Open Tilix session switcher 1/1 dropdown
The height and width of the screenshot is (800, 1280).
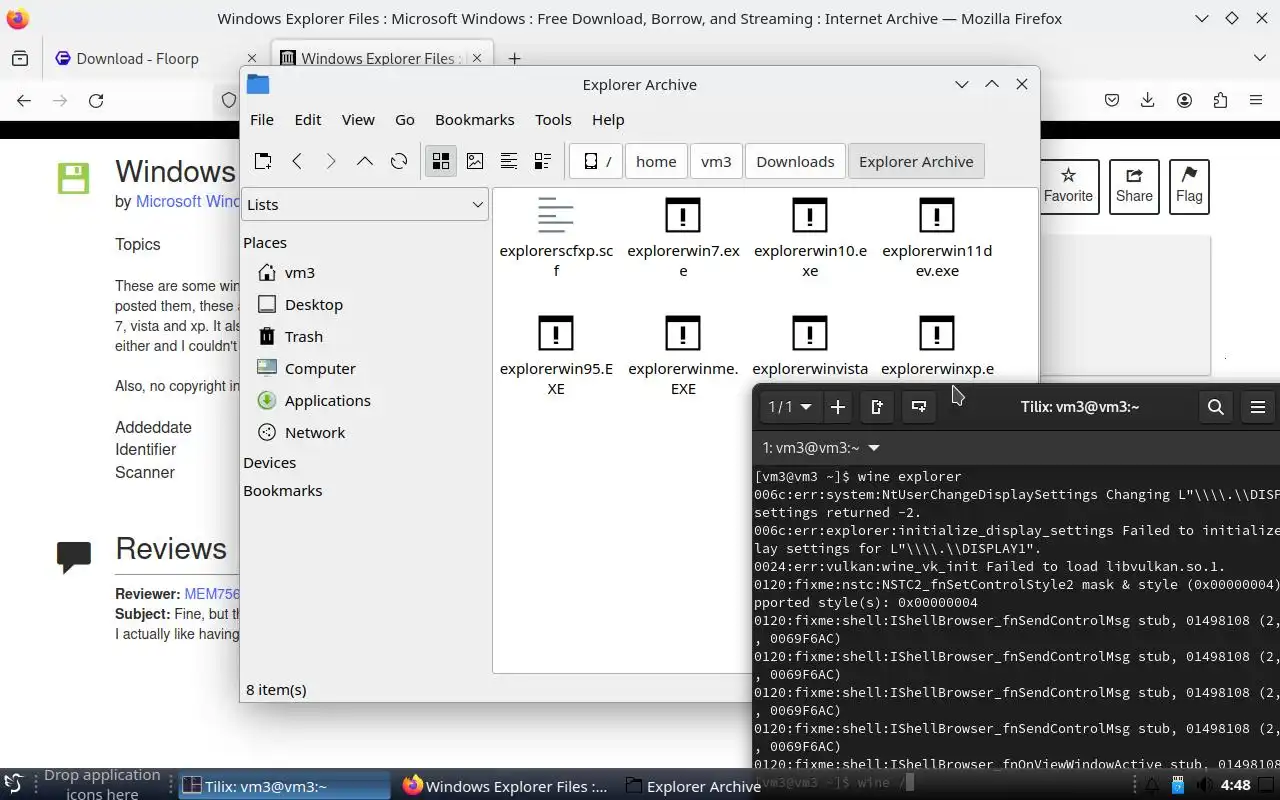point(789,407)
